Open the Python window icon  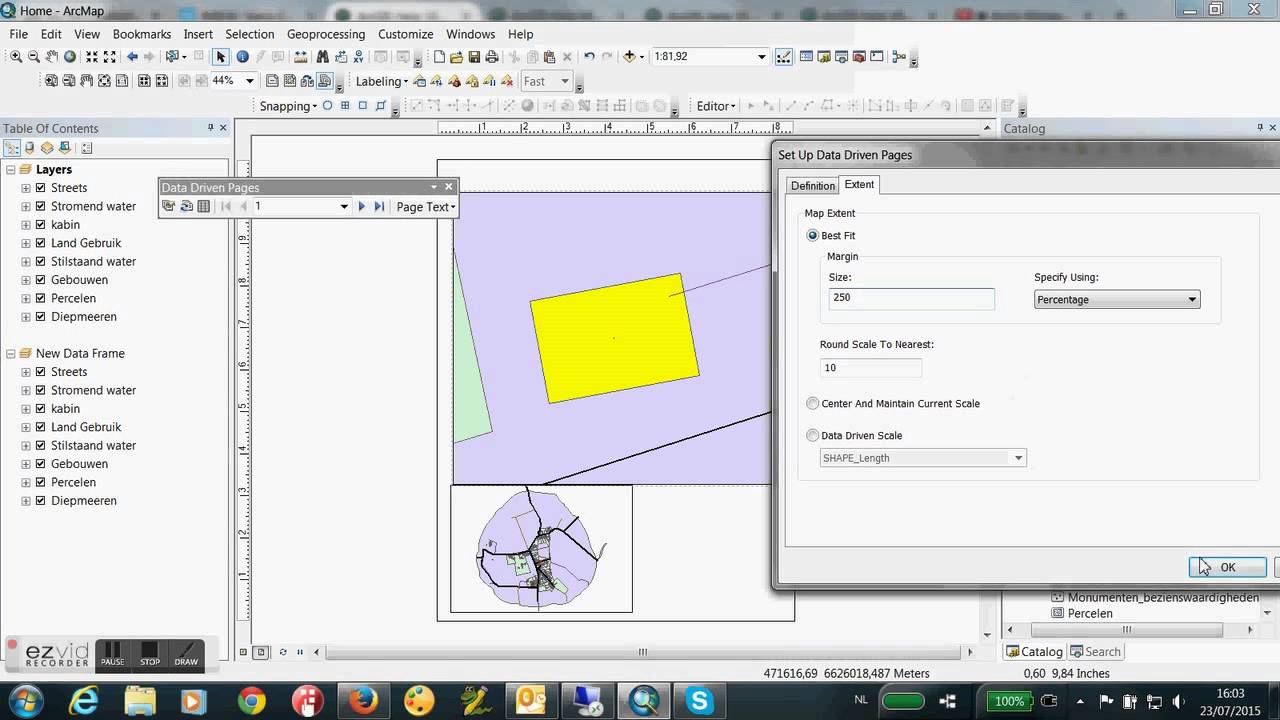[878, 57]
